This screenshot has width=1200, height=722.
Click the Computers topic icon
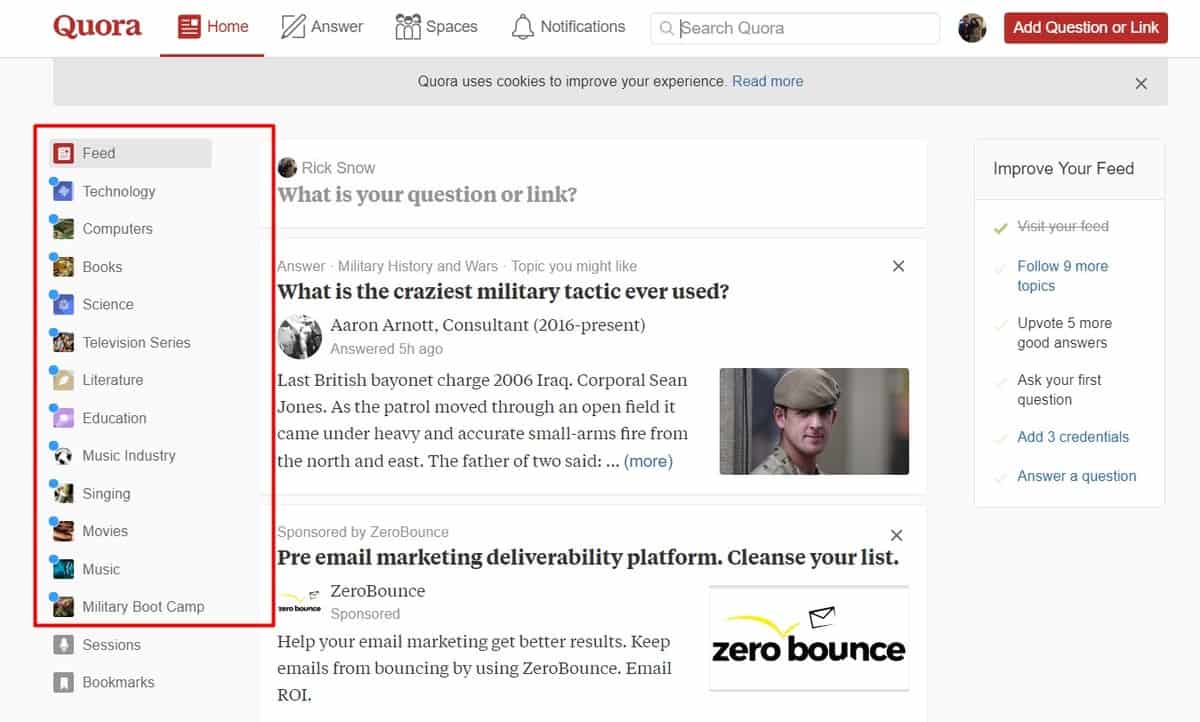64,229
